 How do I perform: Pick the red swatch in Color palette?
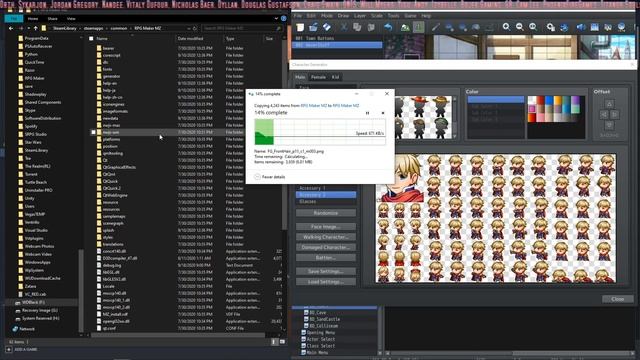click(540, 100)
